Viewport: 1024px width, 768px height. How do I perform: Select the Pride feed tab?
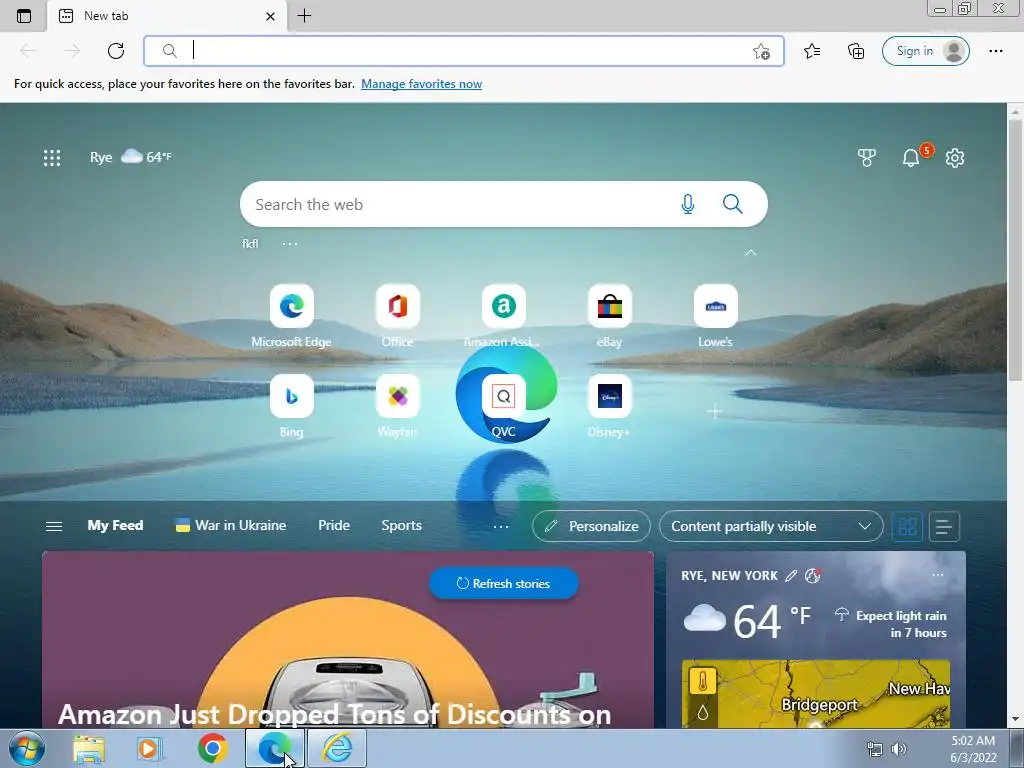coord(334,526)
